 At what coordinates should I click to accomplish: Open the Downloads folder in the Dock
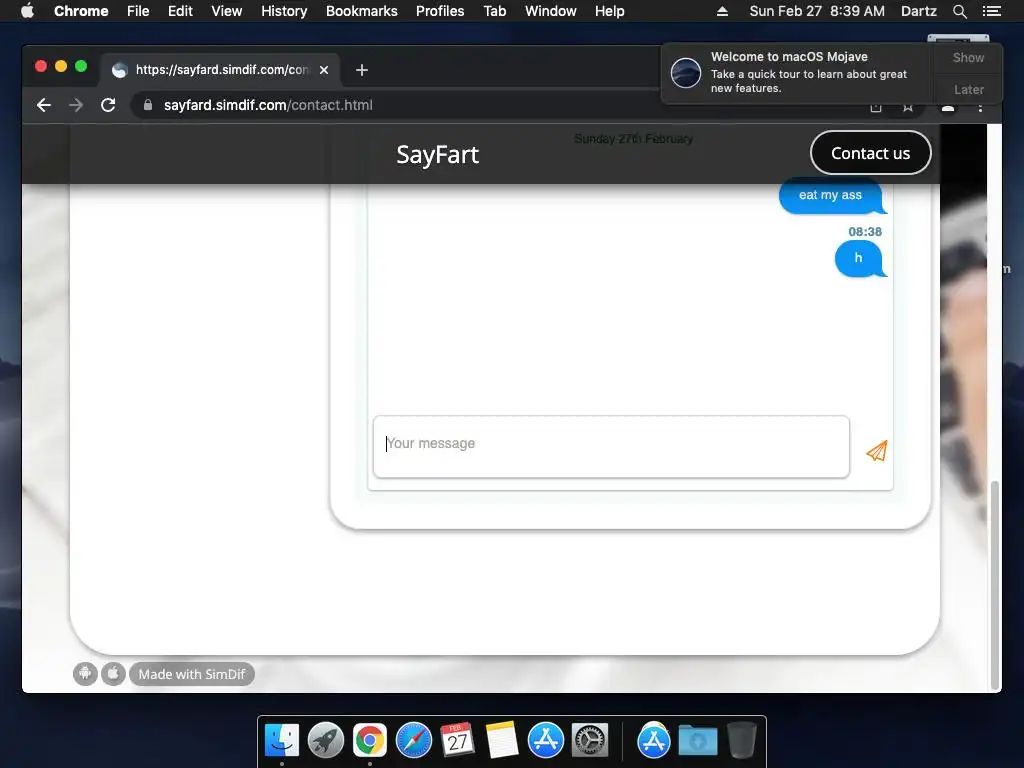coord(697,740)
